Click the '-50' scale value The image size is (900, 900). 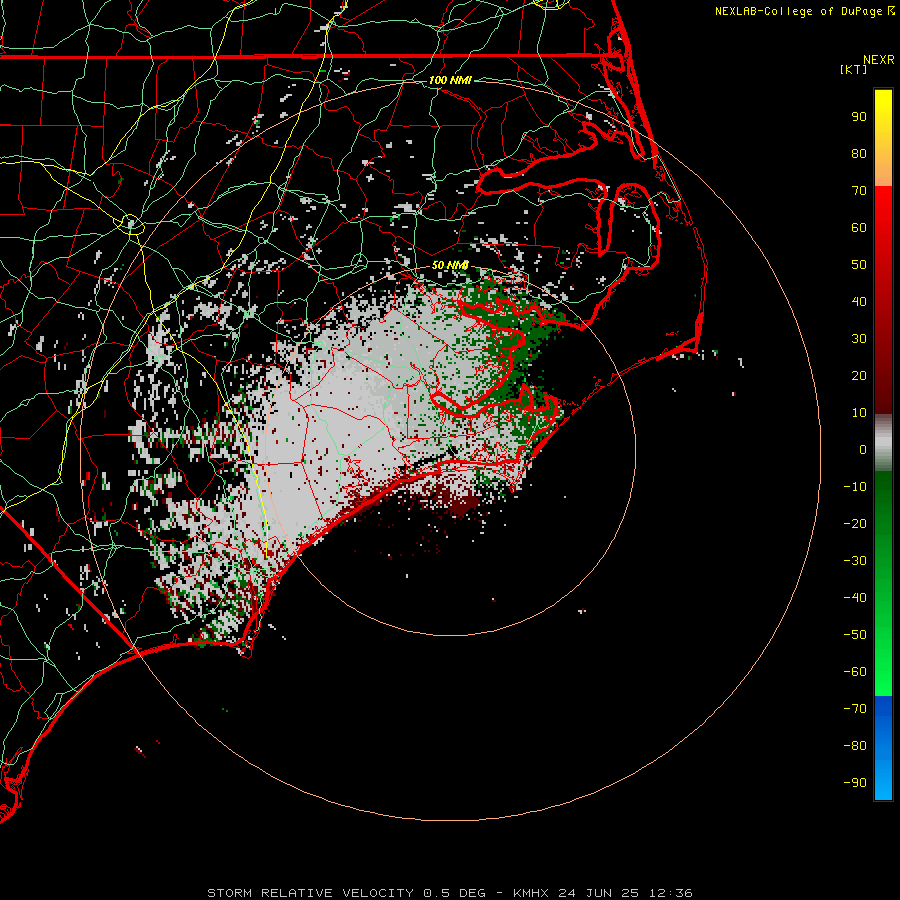click(x=855, y=635)
